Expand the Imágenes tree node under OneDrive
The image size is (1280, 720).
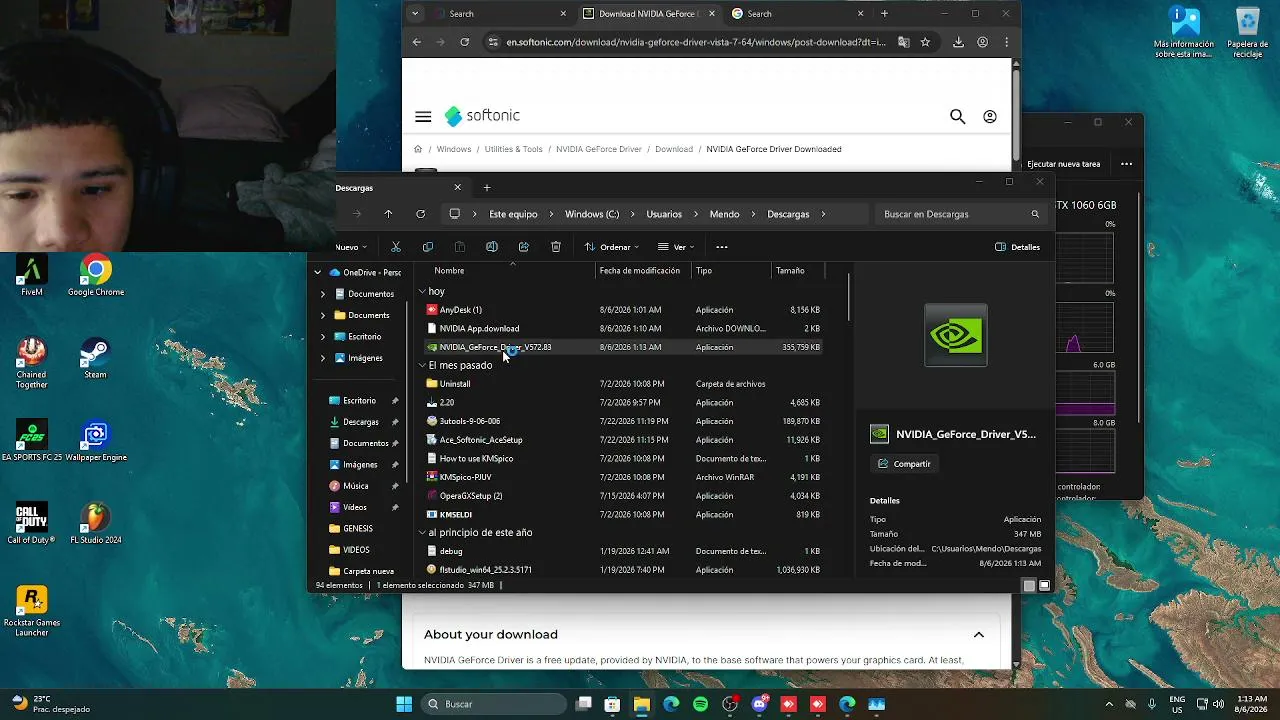coord(322,358)
